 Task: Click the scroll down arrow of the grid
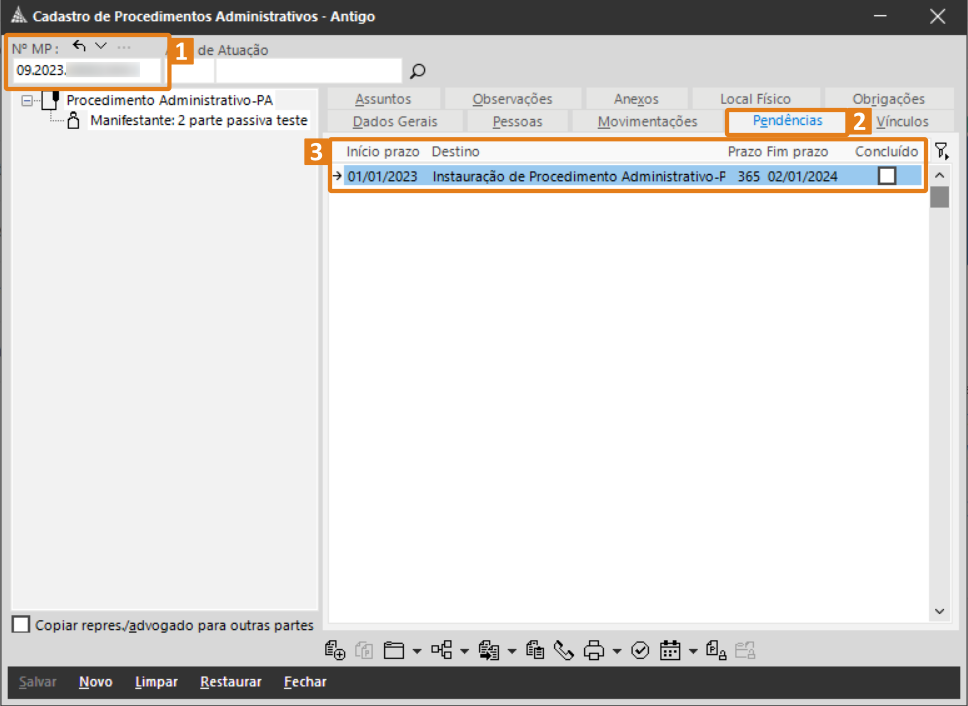(x=940, y=611)
